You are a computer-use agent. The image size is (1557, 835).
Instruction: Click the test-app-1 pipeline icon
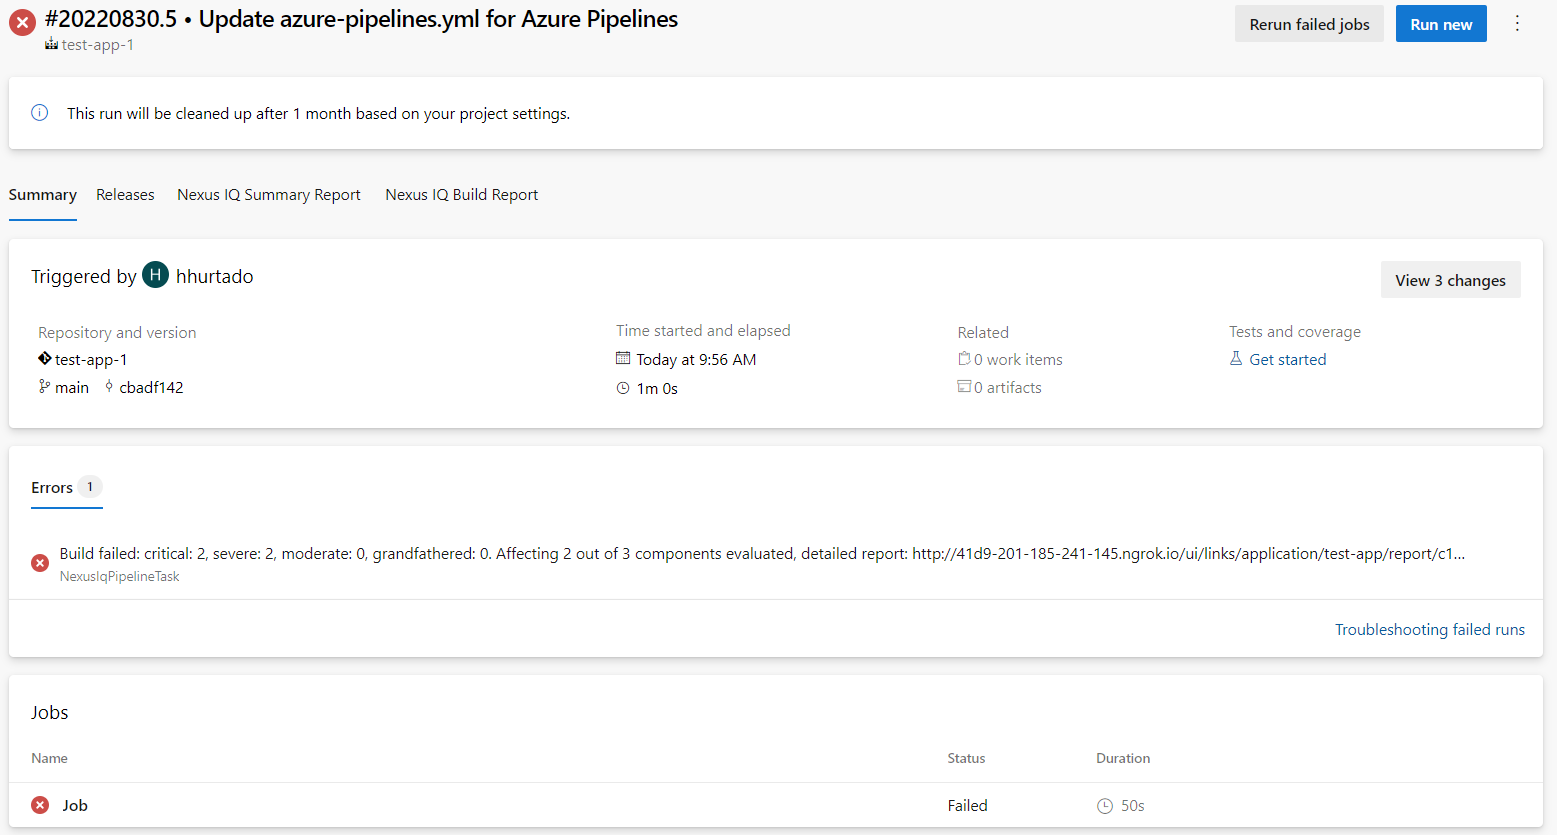coord(50,44)
